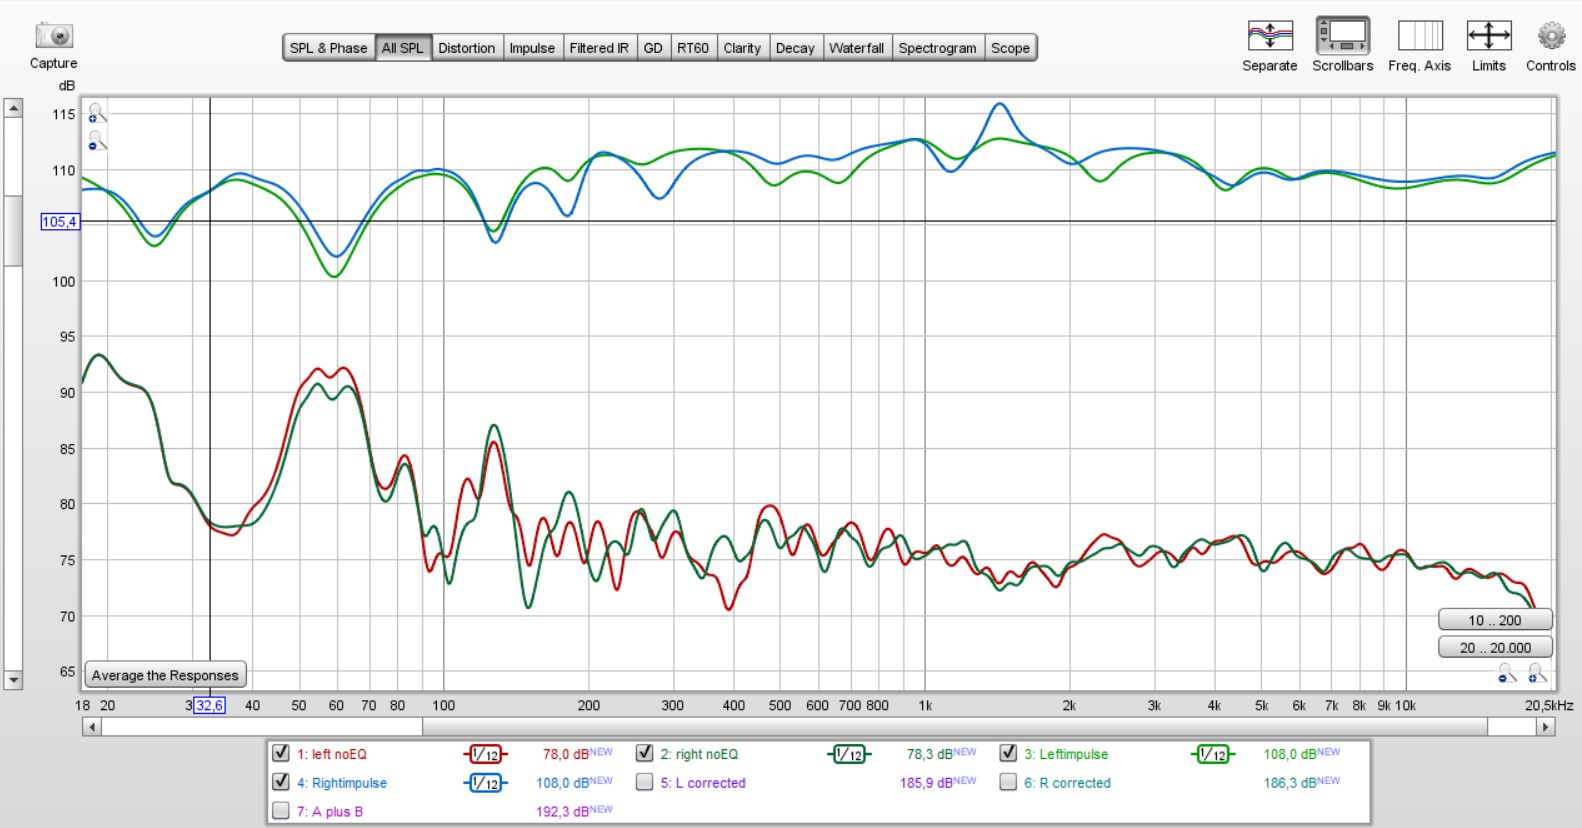Zoom in horizontally with bottom-right magnifier
This screenshot has width=1582, height=828.
1536,674
